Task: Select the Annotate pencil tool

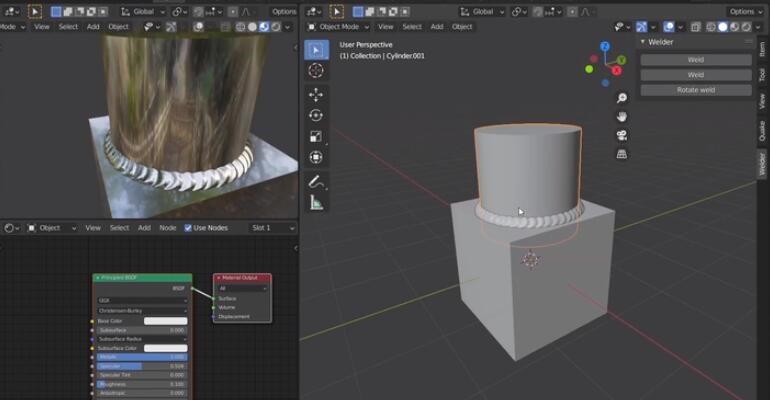Action: click(316, 182)
